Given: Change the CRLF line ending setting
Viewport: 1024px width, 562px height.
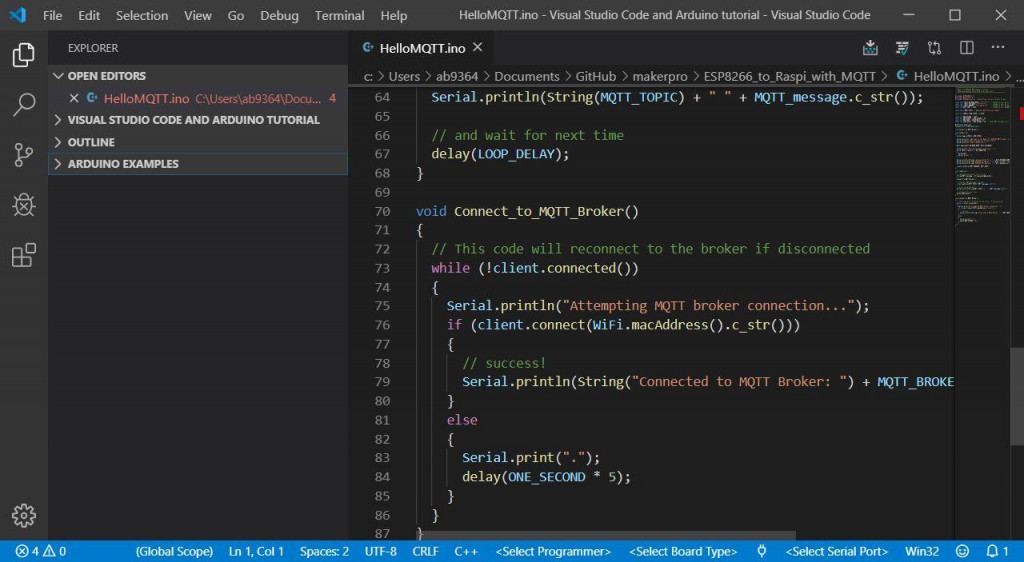Looking at the screenshot, I should 425,551.
